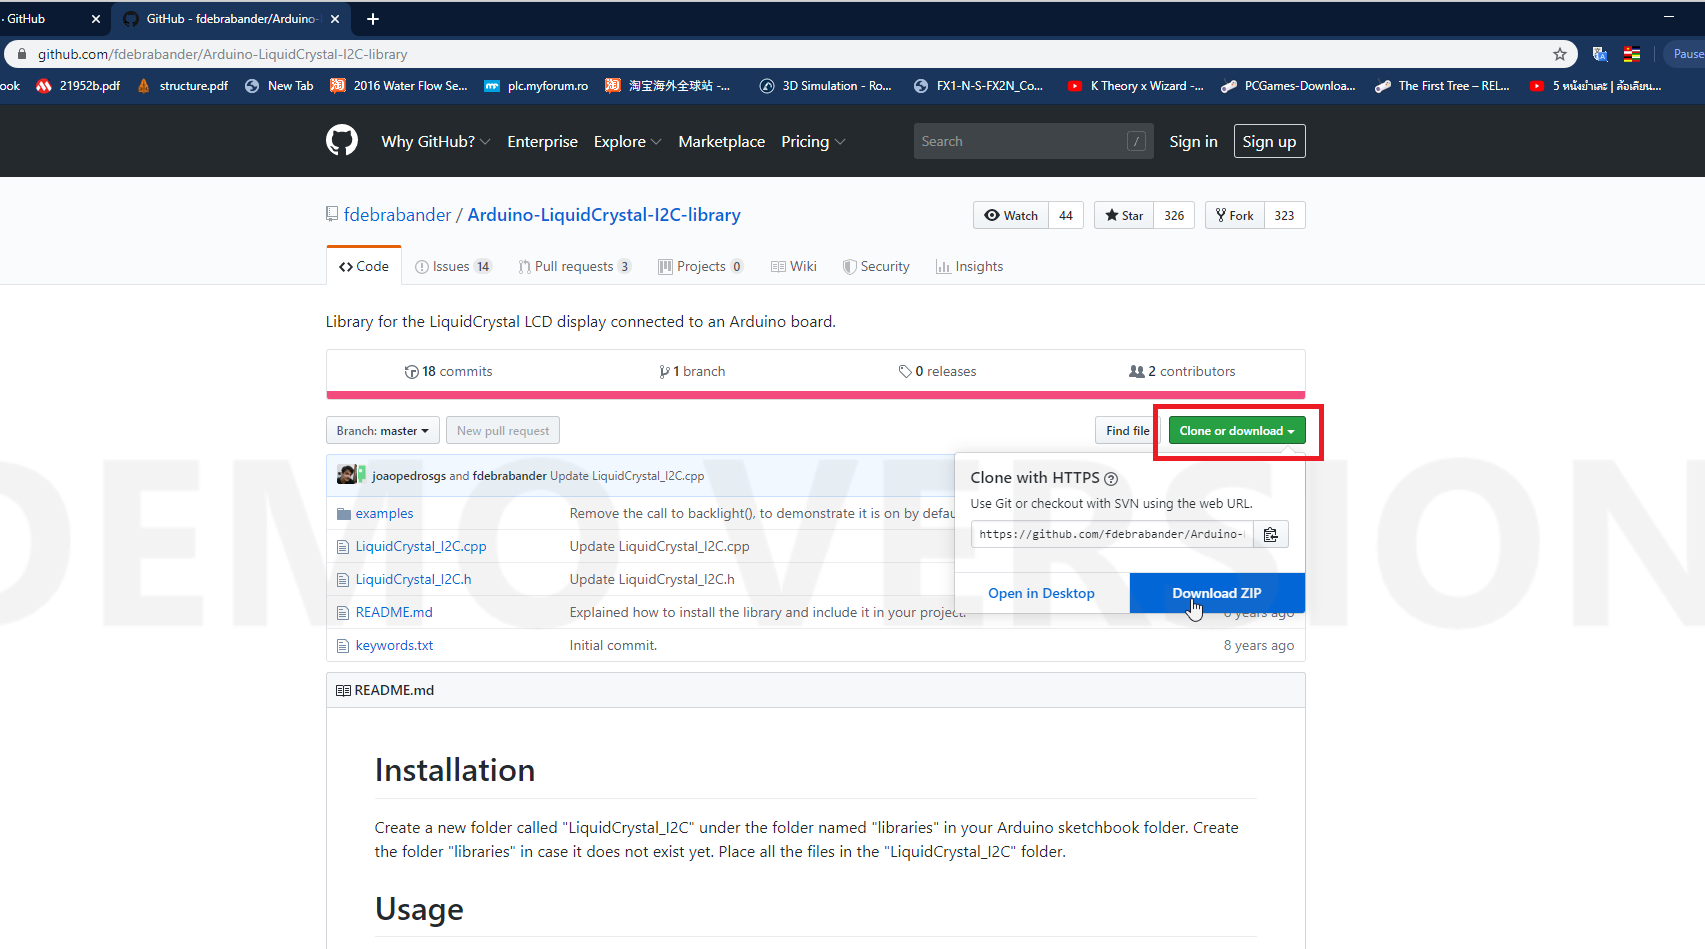Open the PCGames-Downloa... bookmark
The height and width of the screenshot is (949, 1705).
point(1289,86)
